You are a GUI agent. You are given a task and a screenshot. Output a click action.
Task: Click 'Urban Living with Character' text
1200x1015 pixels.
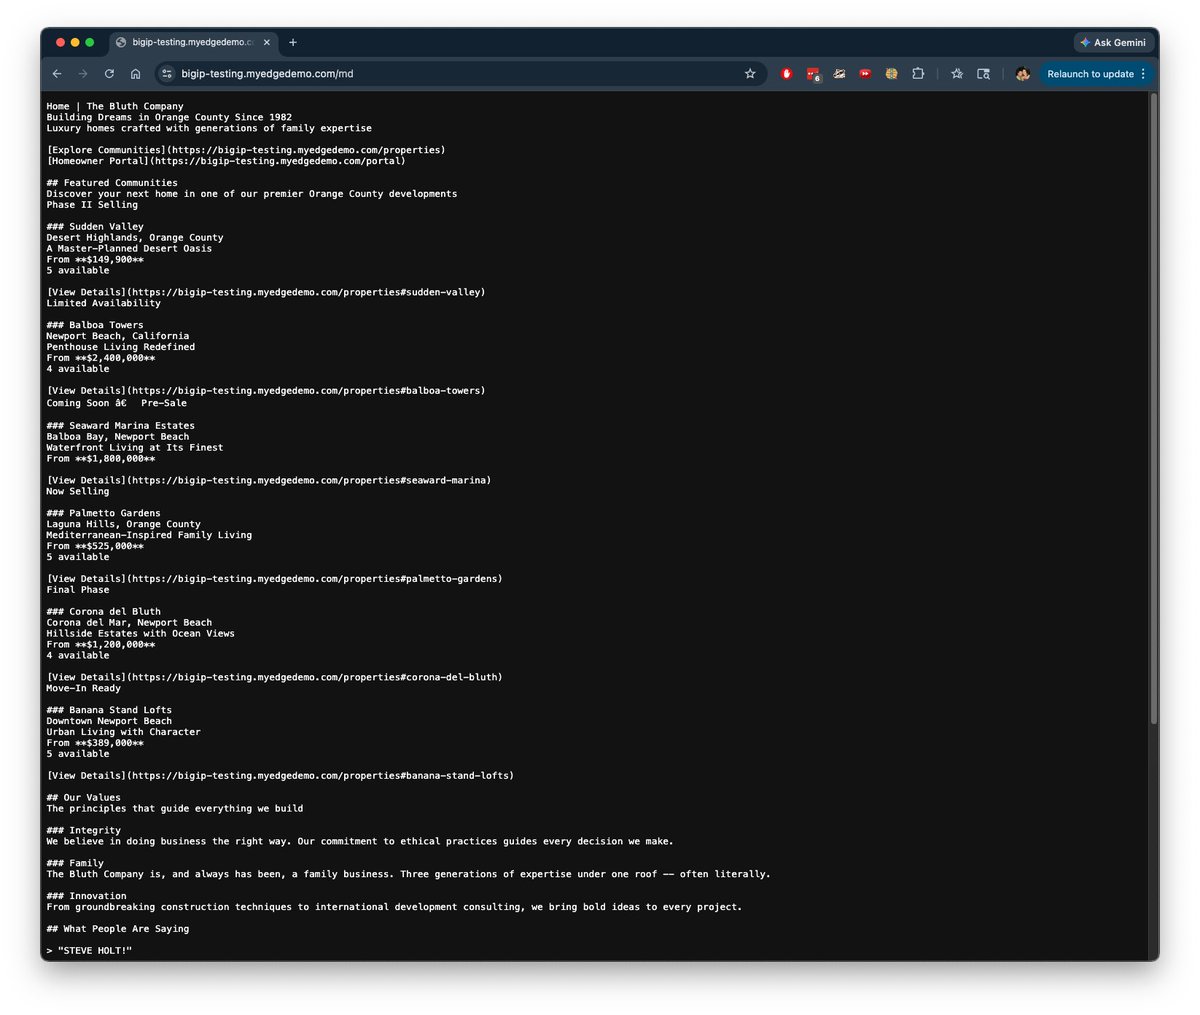(123, 732)
